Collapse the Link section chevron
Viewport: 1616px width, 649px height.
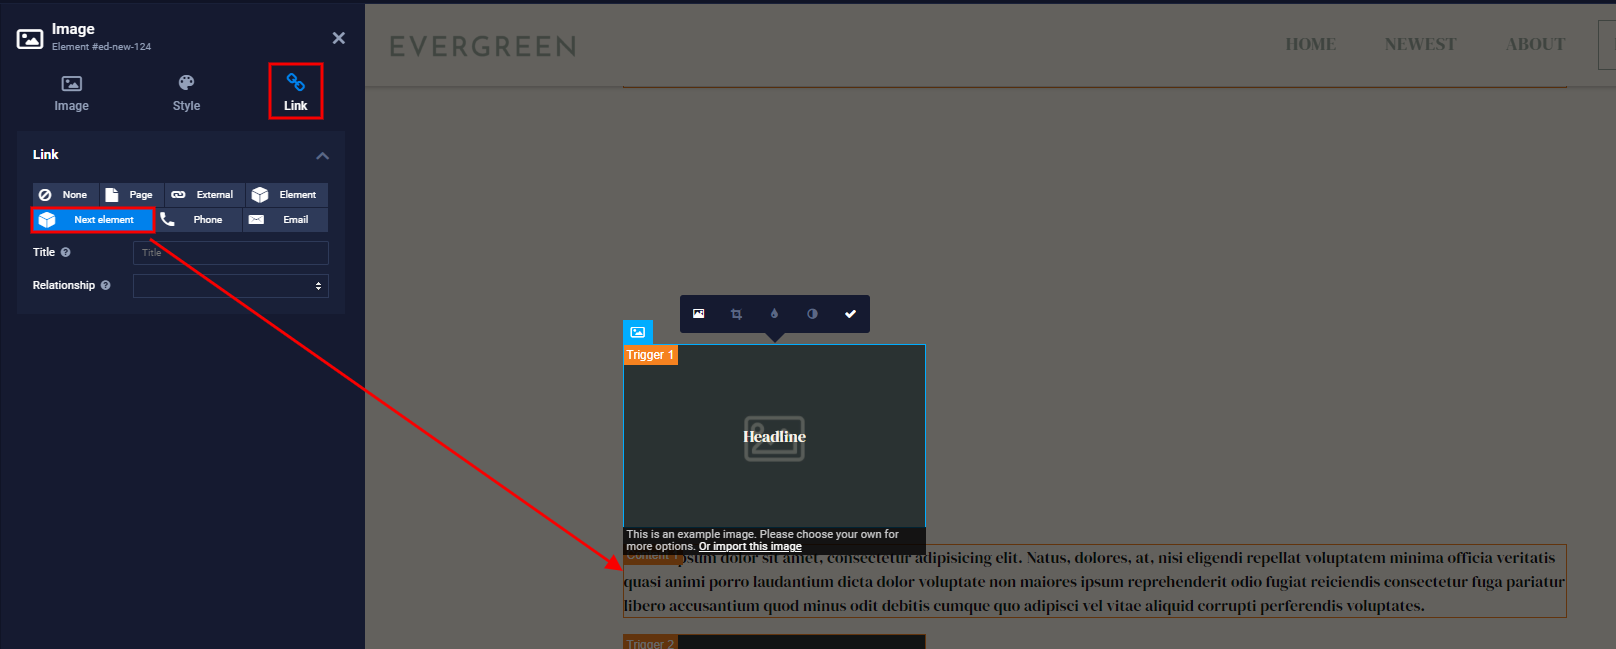tap(322, 156)
